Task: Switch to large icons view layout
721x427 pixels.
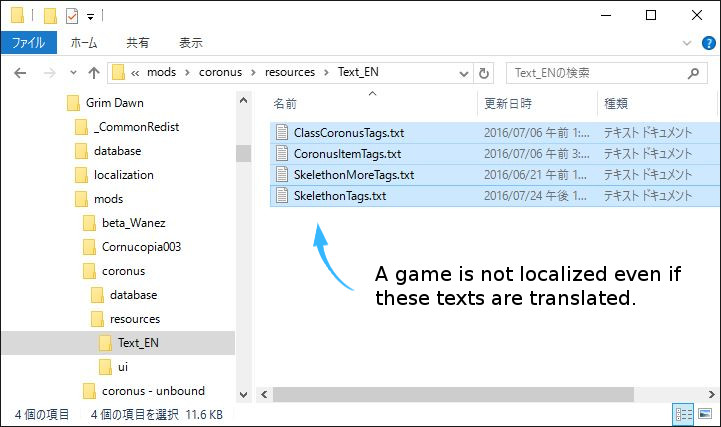Action: (703, 414)
